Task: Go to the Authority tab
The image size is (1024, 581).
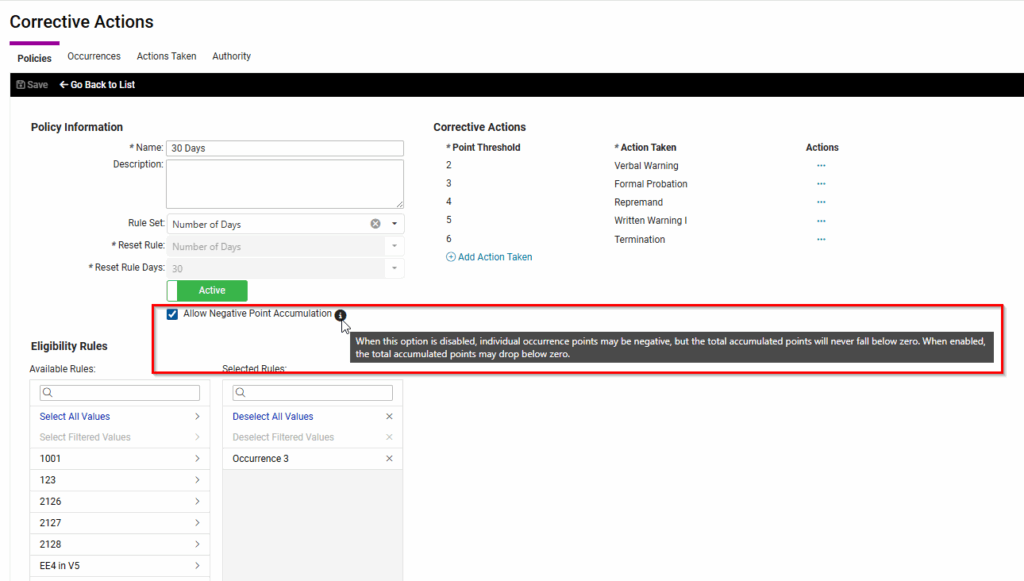Action: pyautogui.click(x=231, y=57)
